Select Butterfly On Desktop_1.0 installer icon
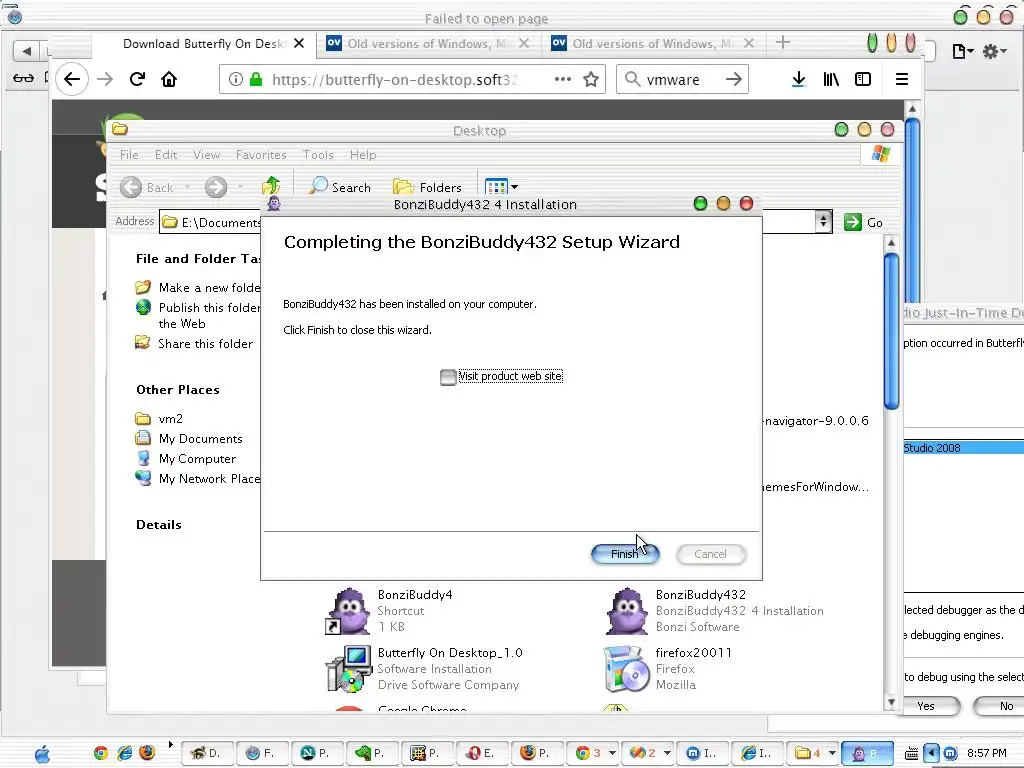 tap(348, 669)
